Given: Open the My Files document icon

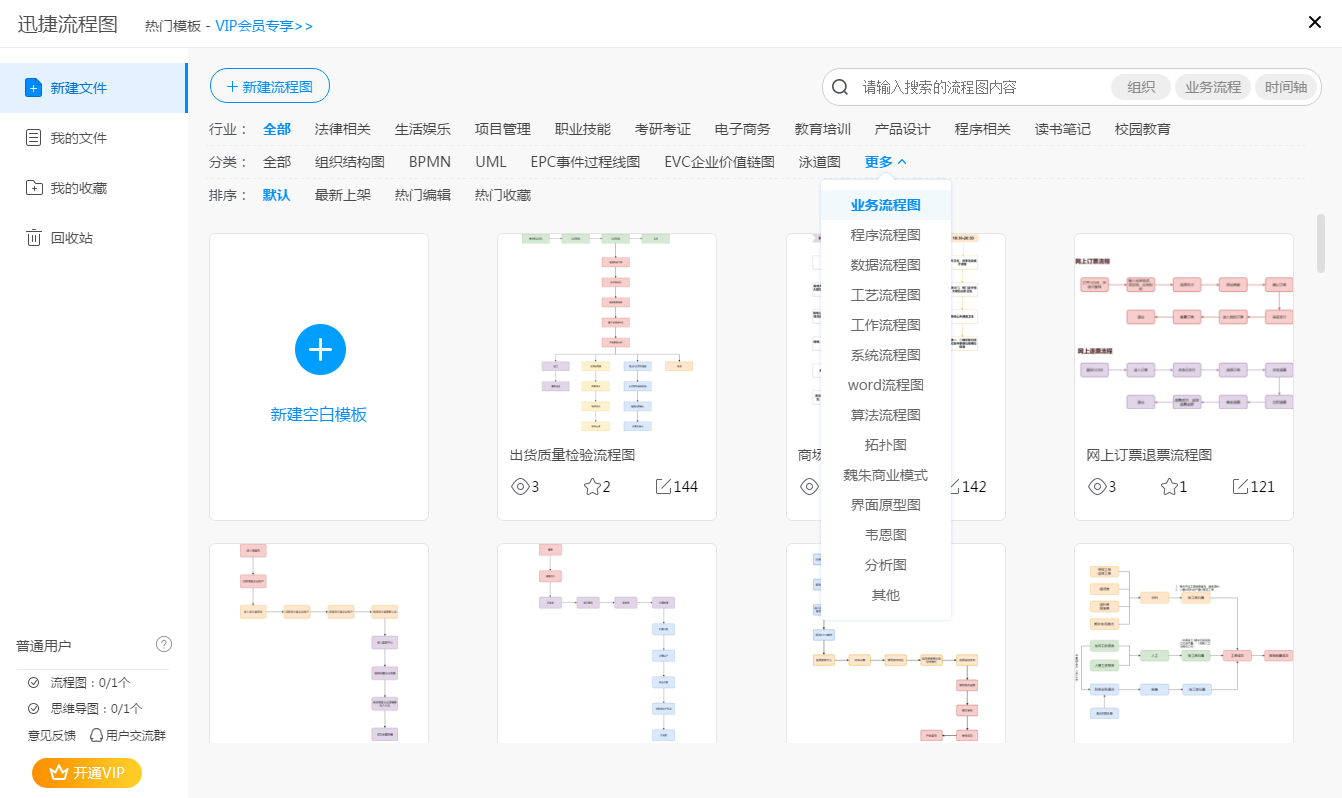Looking at the screenshot, I should pos(33,138).
